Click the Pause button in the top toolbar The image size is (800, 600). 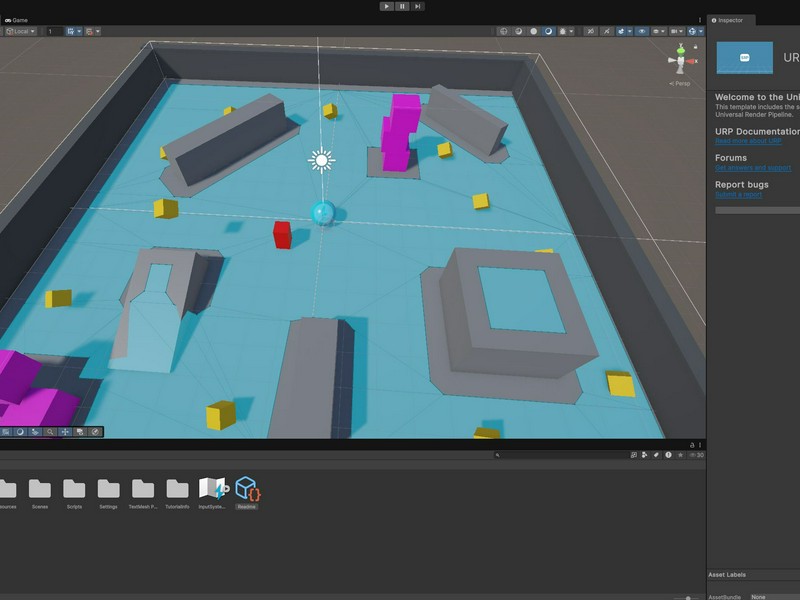[x=402, y=6]
